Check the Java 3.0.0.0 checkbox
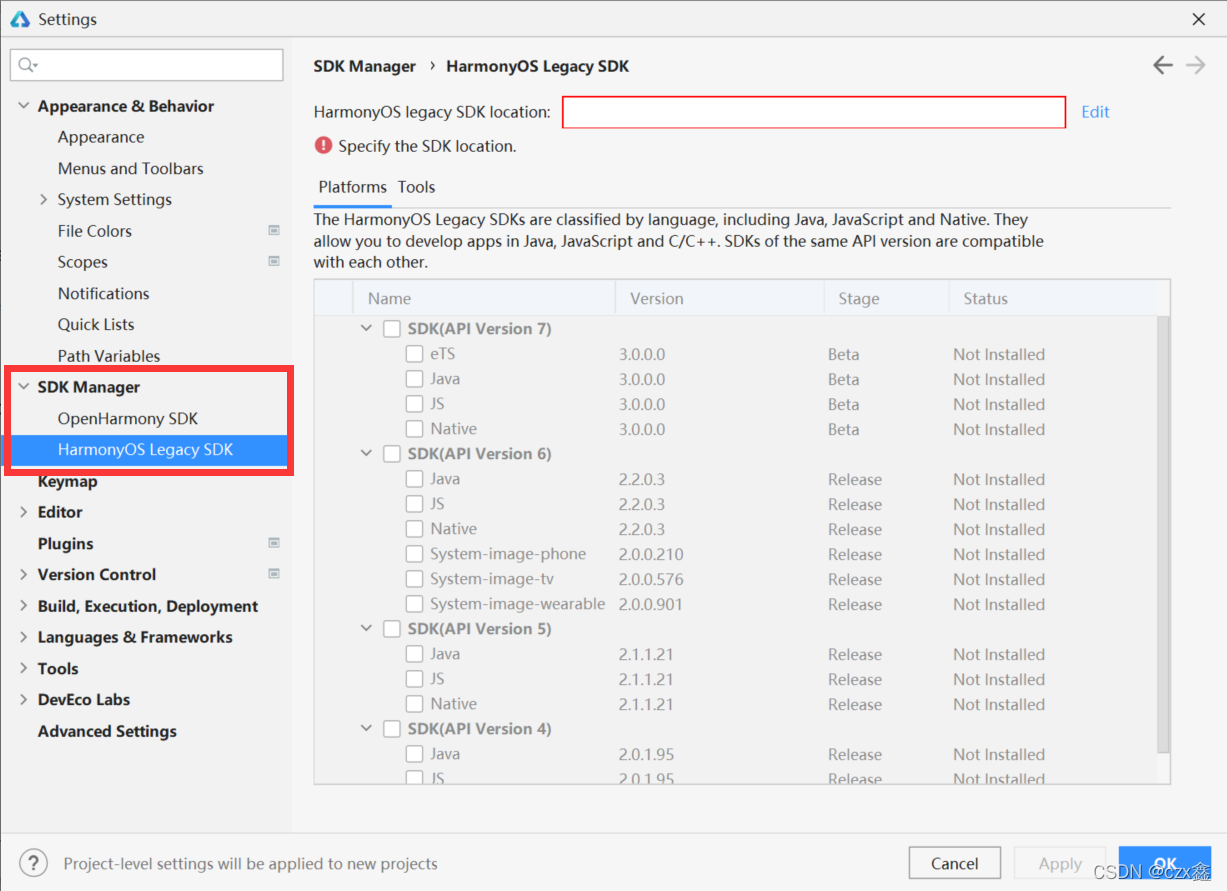The image size is (1227, 891). pyautogui.click(x=414, y=379)
